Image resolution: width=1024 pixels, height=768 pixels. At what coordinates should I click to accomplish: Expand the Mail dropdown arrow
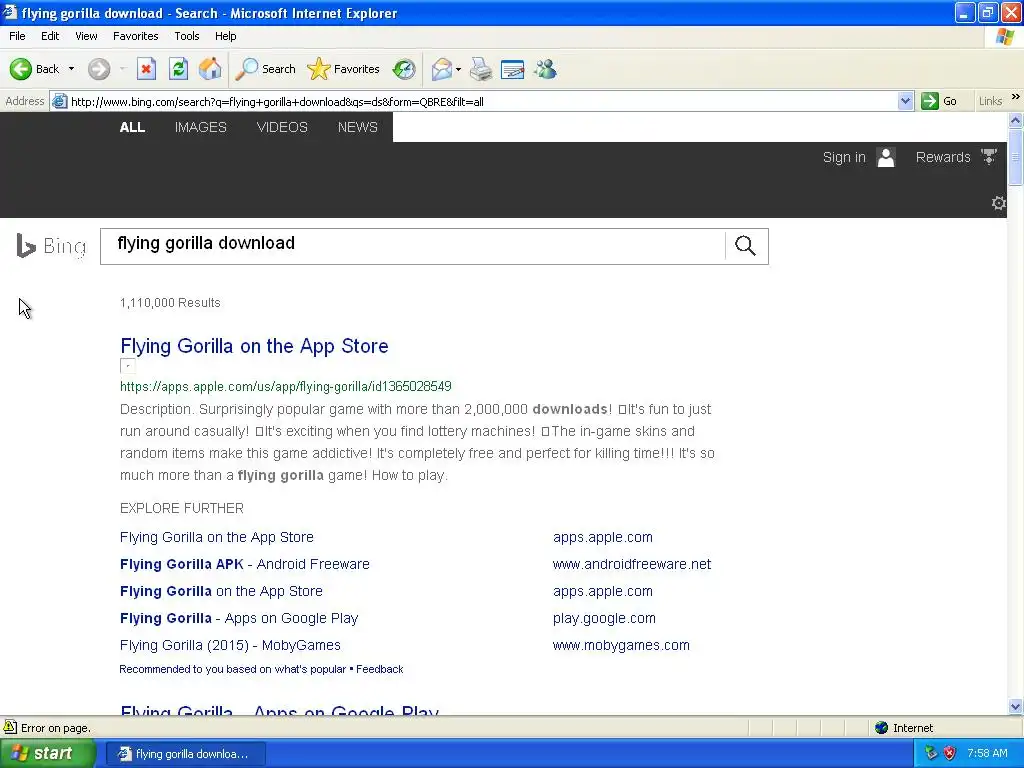pos(458,69)
